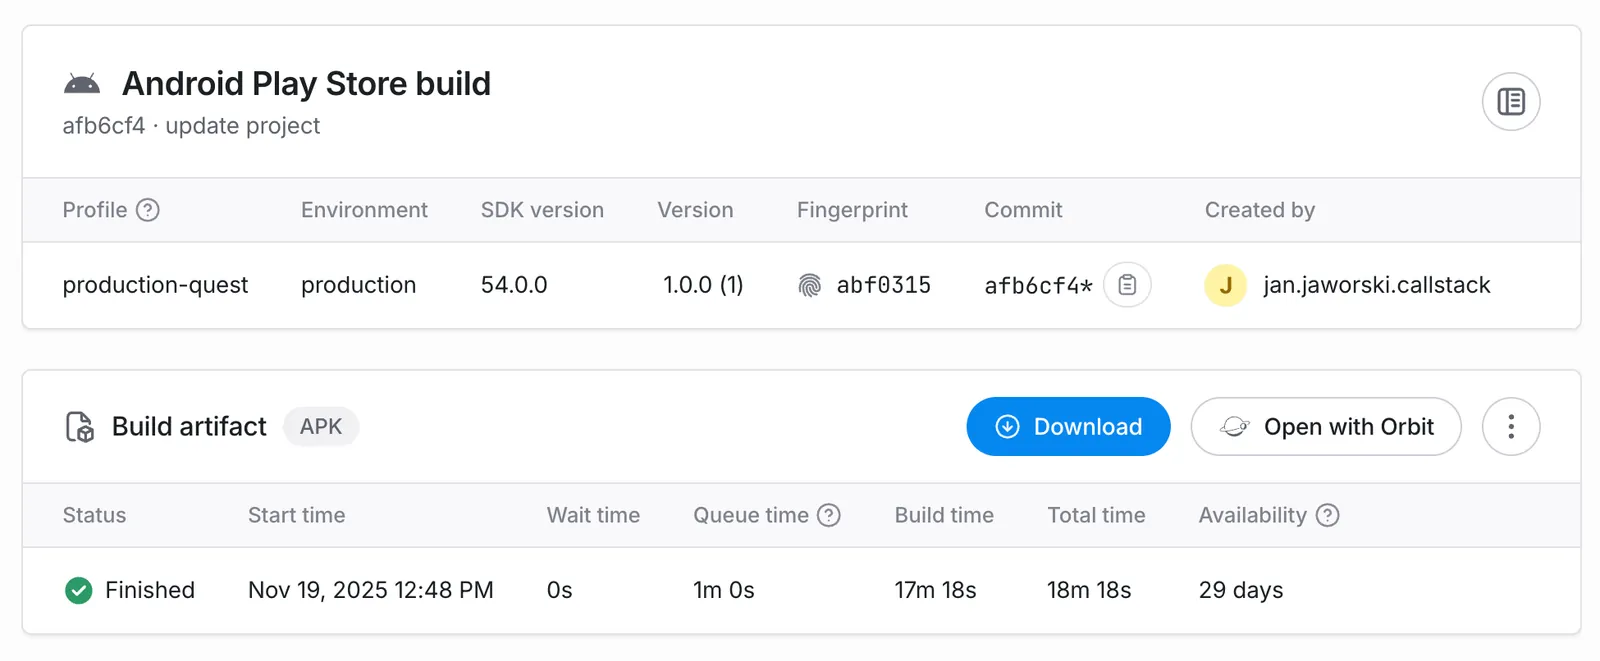This screenshot has height=661, width=1600.
Task: Click the production environment value
Action: pos(358,285)
